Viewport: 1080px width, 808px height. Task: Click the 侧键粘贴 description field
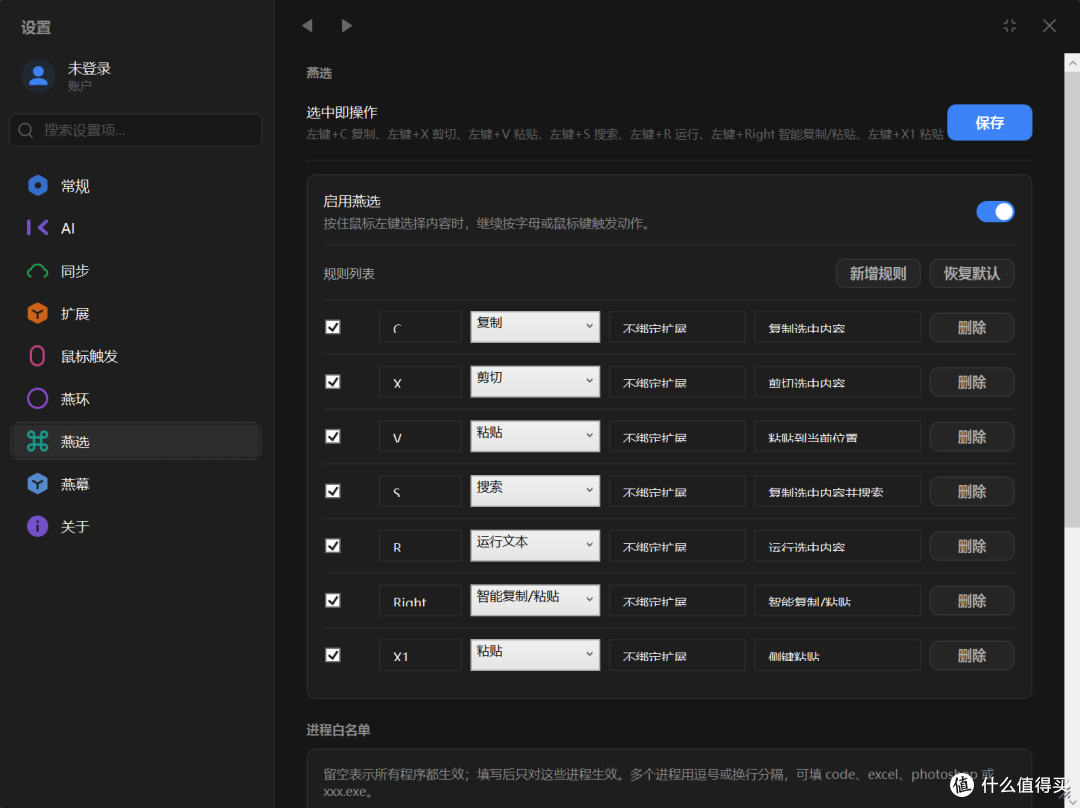(x=838, y=655)
